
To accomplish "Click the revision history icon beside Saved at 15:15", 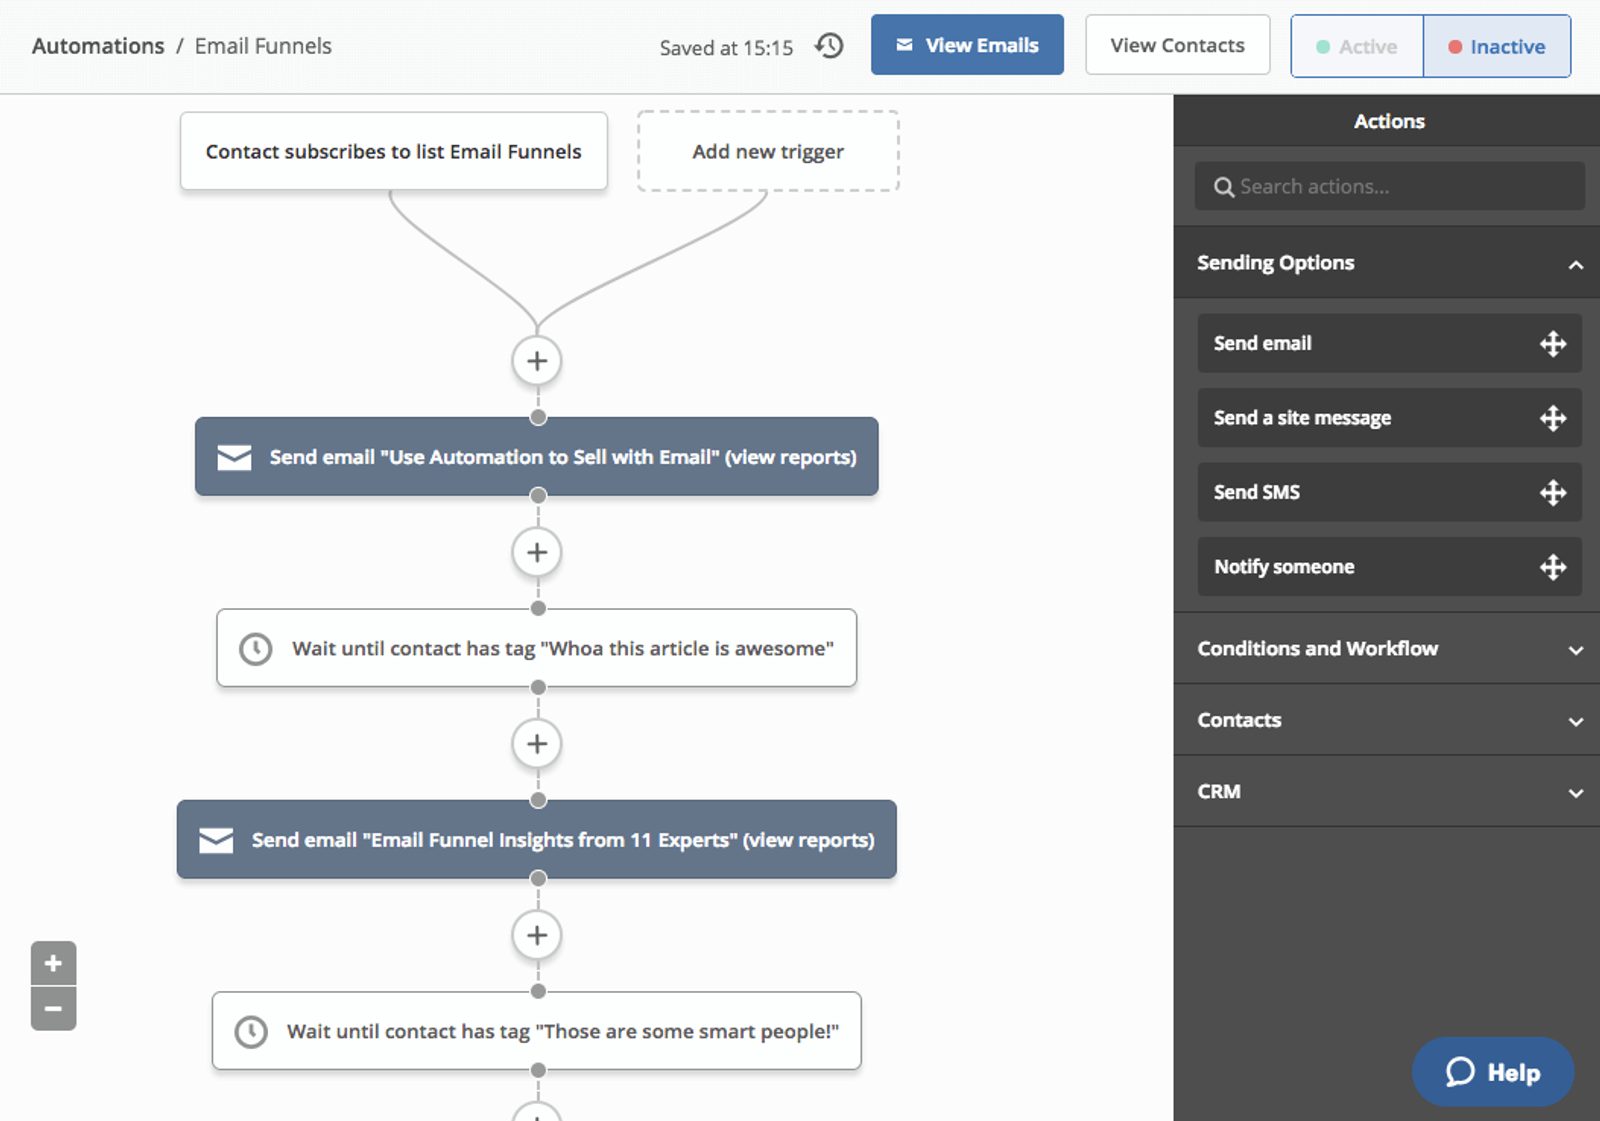I will coord(828,46).
